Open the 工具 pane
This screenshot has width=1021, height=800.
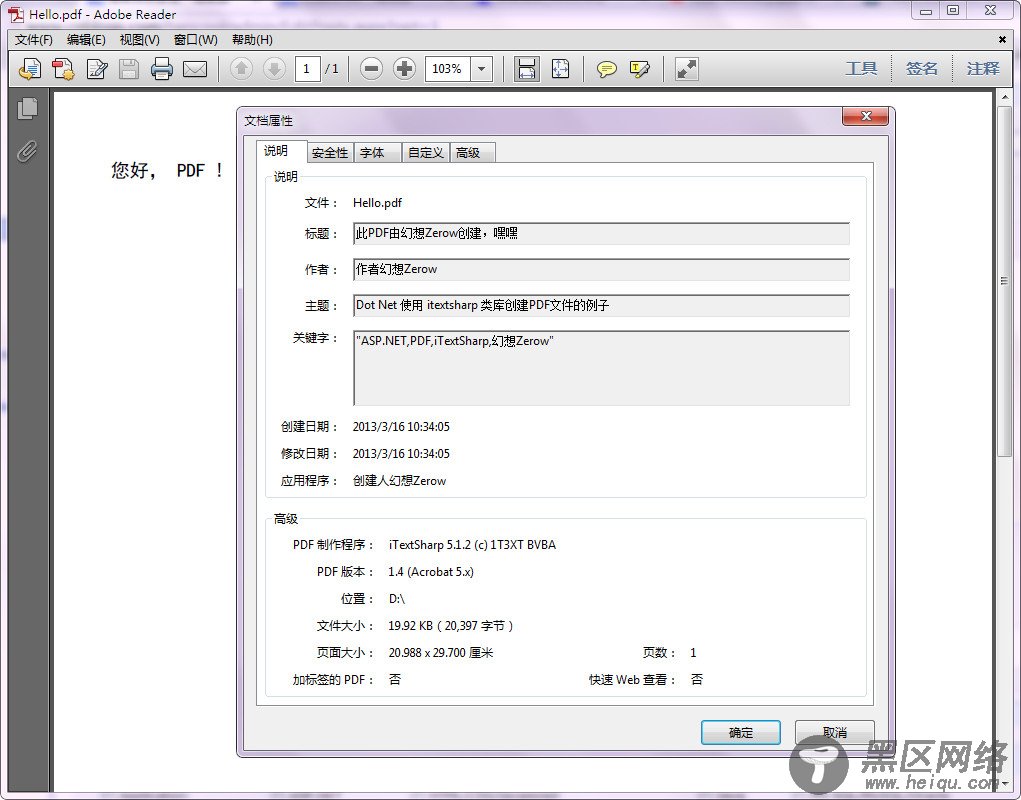tap(861, 68)
